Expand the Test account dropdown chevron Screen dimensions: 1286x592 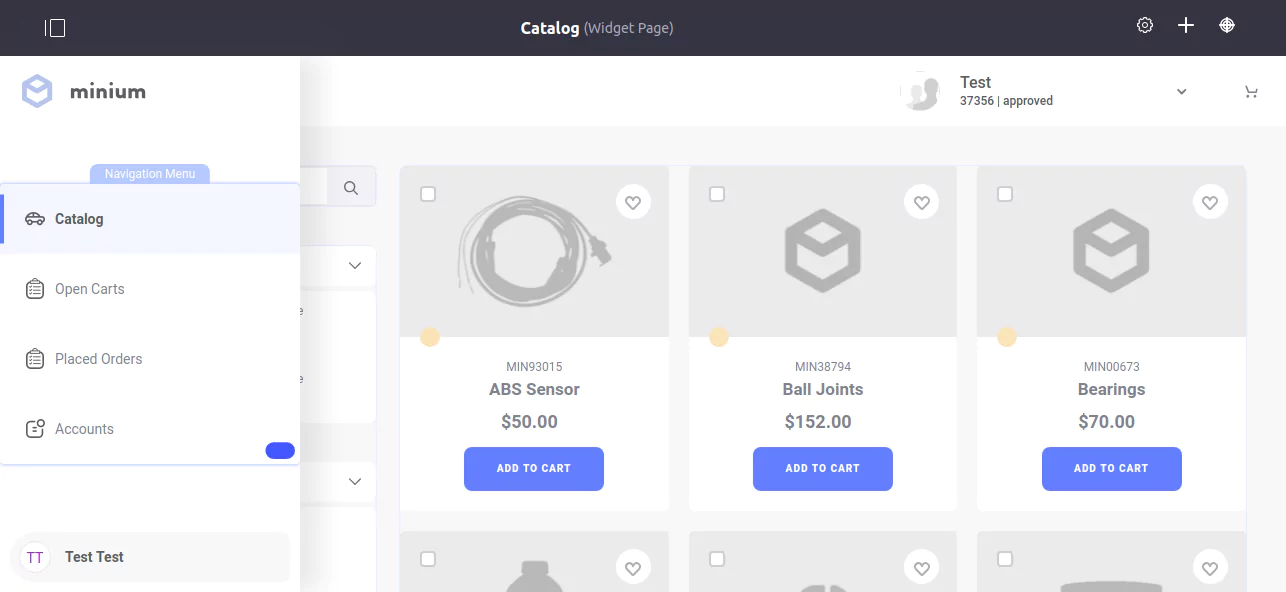(x=1181, y=92)
